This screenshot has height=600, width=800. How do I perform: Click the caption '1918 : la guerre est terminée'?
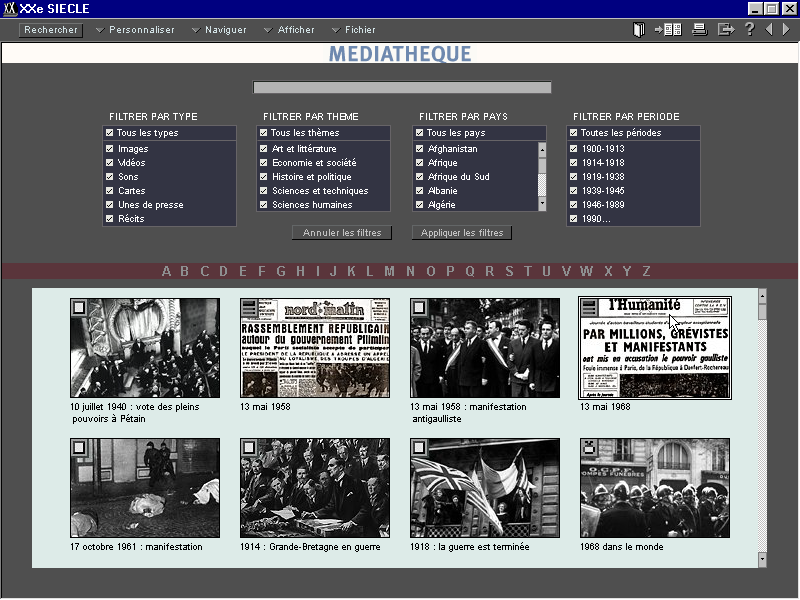(x=470, y=547)
